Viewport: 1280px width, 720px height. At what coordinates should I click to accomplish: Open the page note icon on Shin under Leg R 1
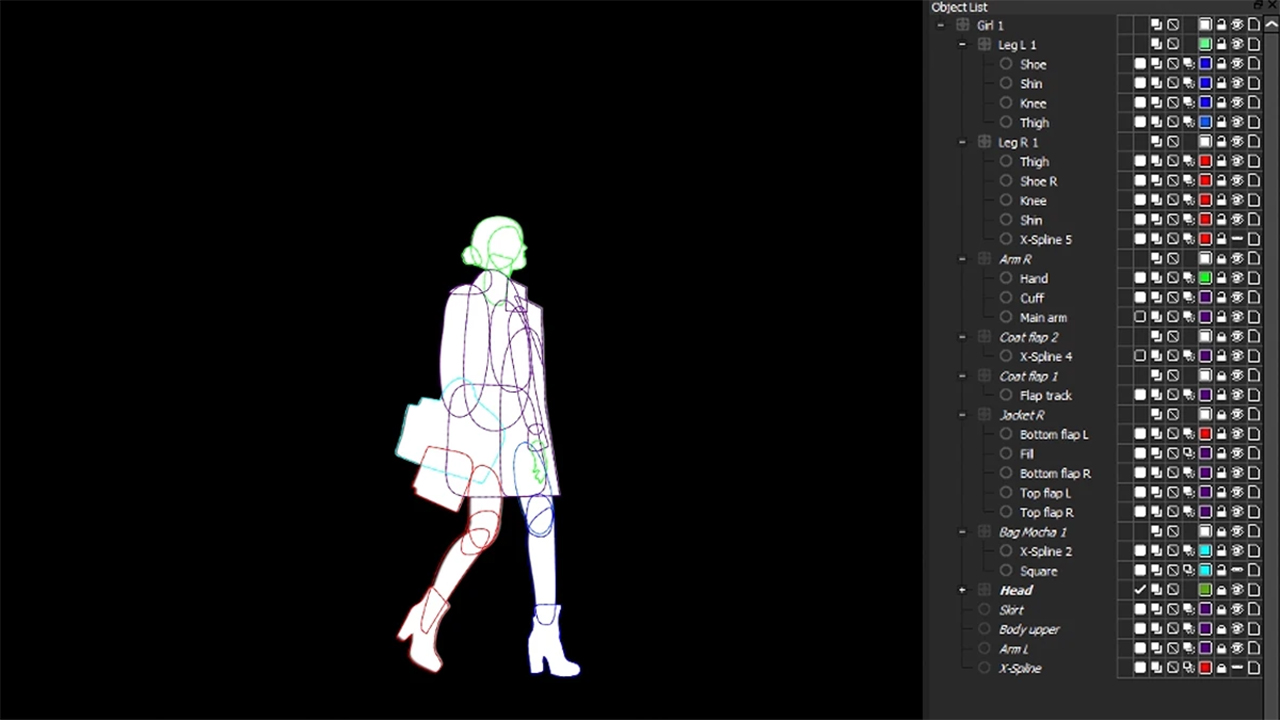pyautogui.click(x=1254, y=219)
